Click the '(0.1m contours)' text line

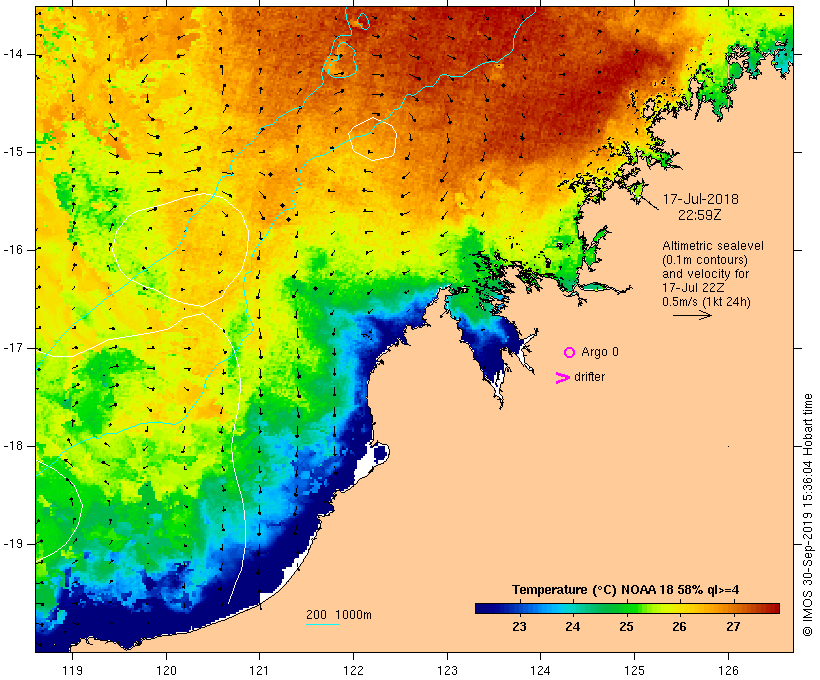tap(705, 260)
